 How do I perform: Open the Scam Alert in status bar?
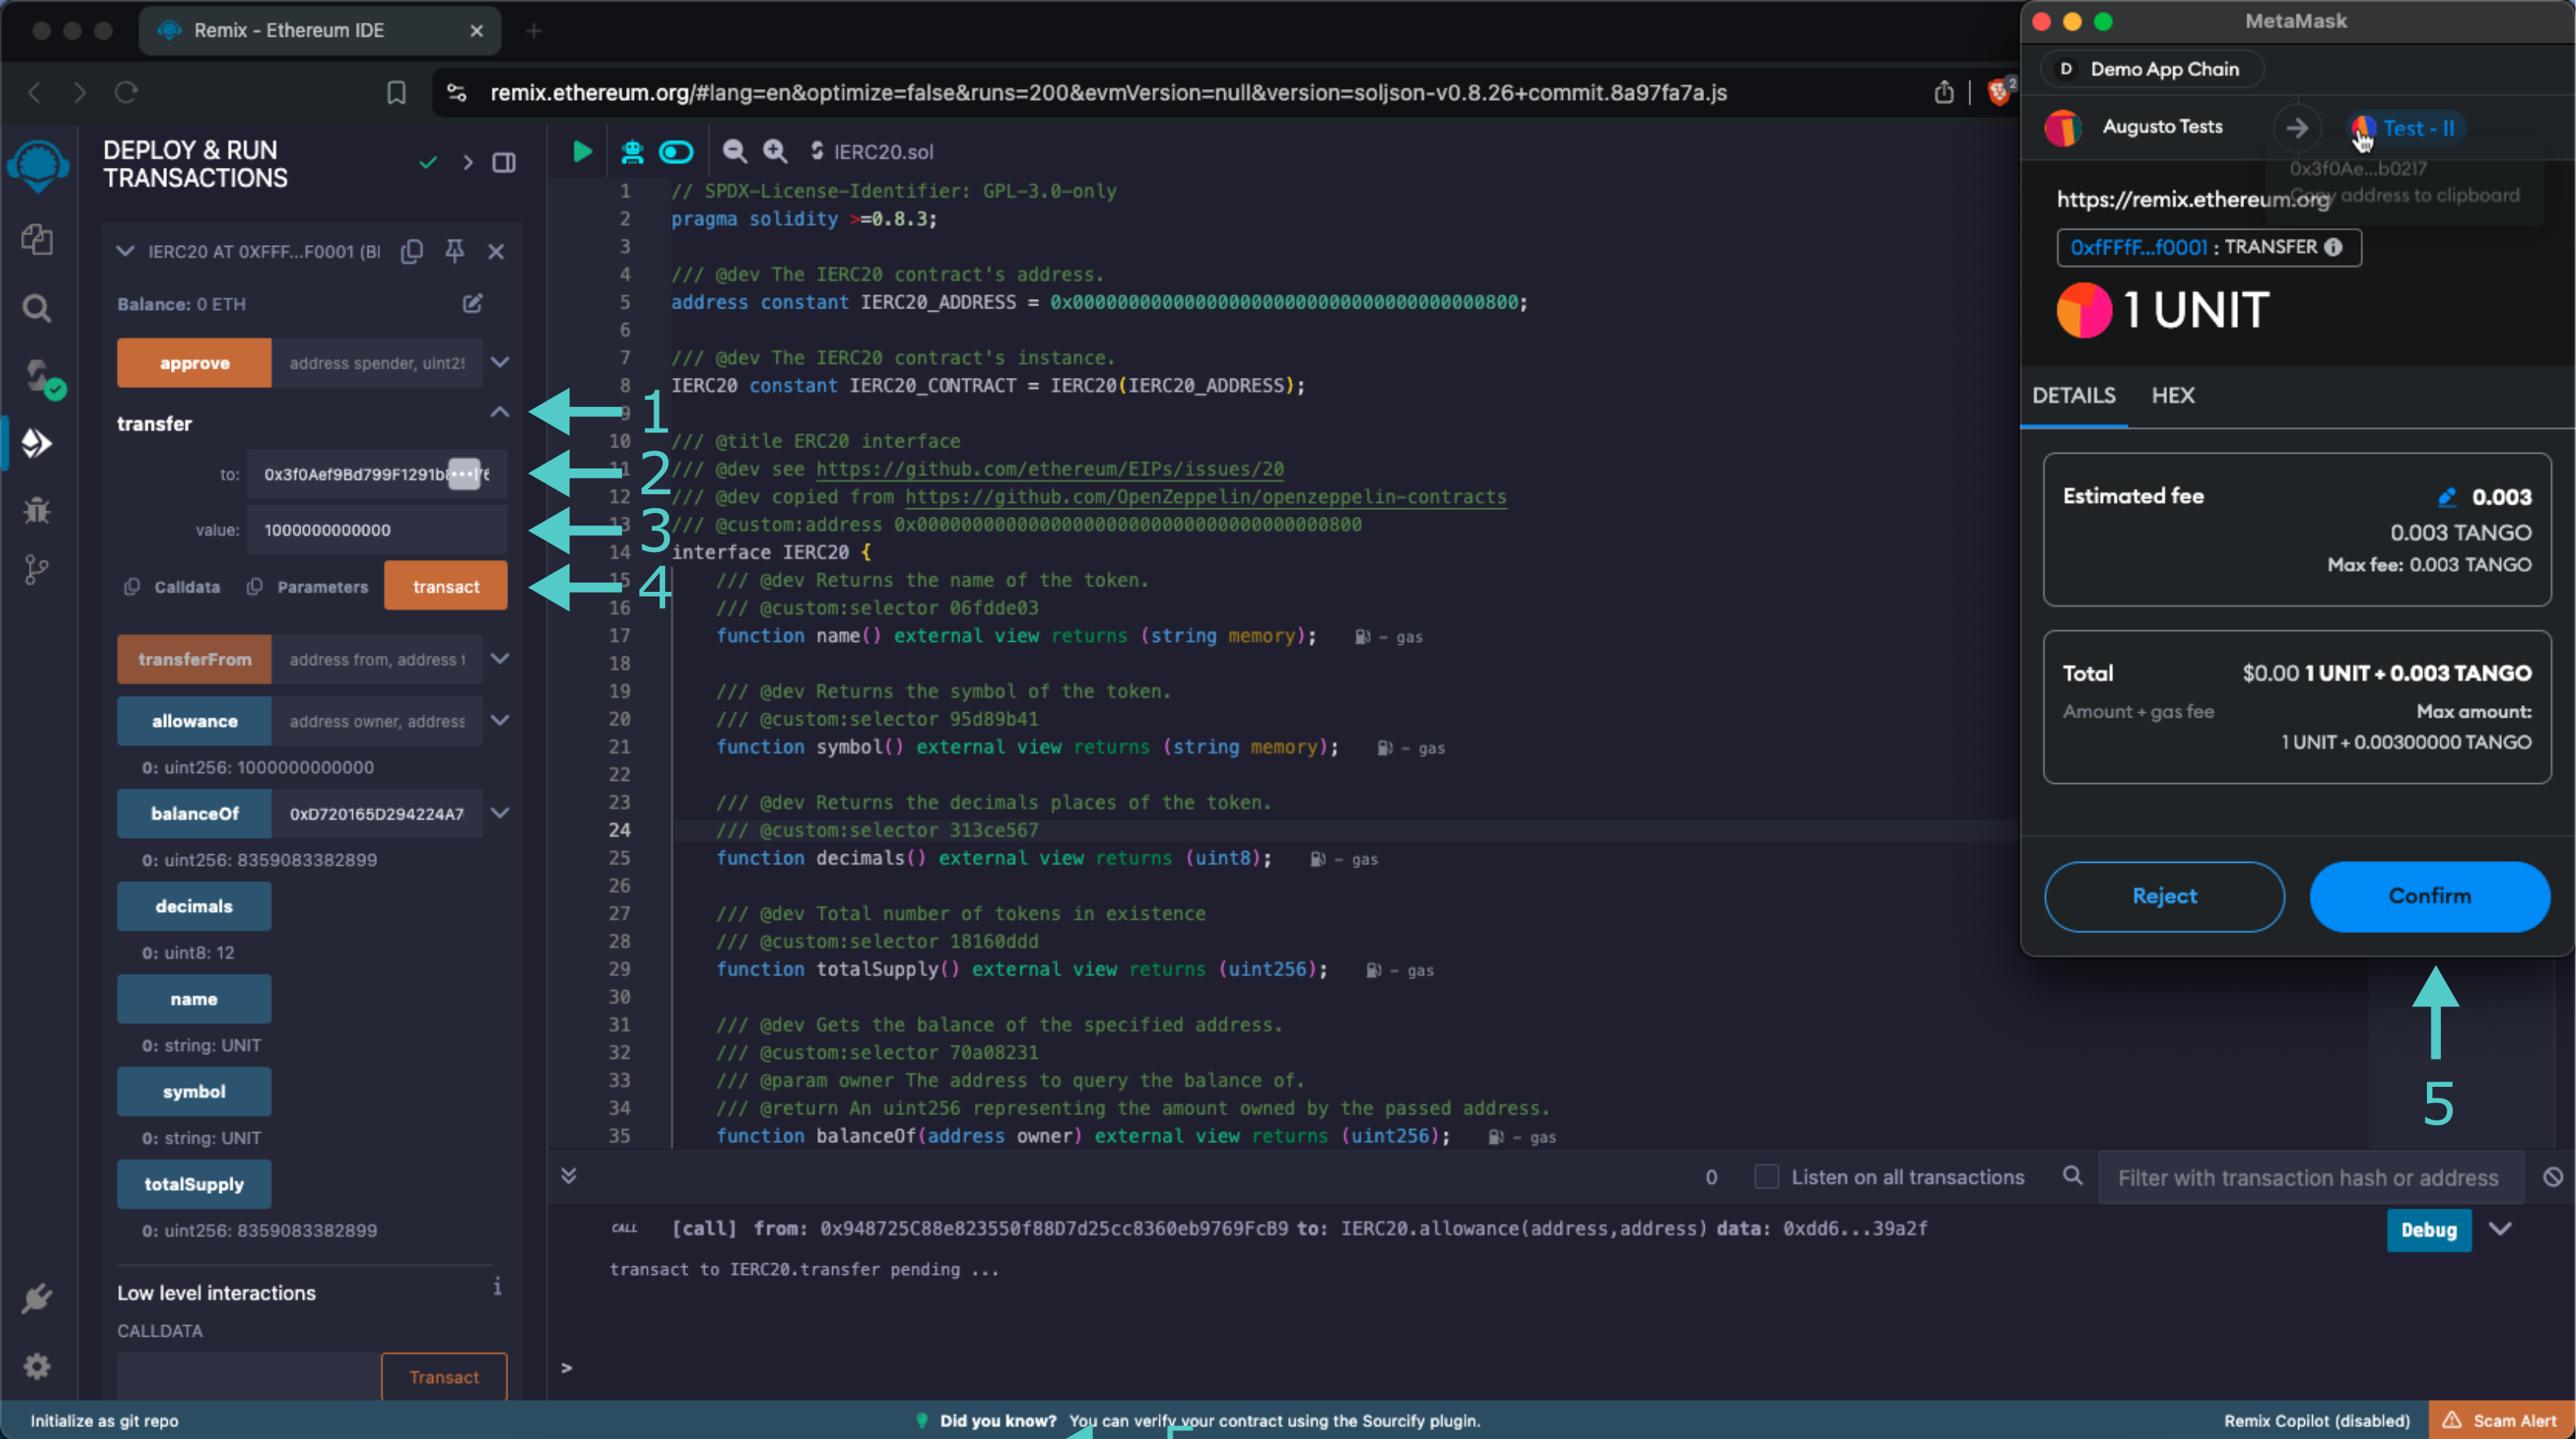coord(2501,1421)
